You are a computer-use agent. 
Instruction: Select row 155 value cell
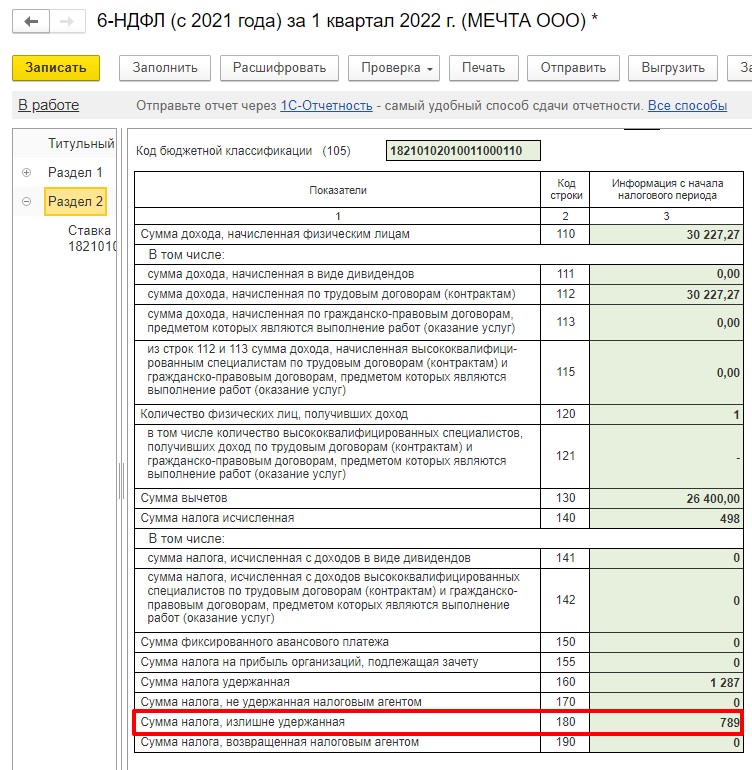click(666, 662)
